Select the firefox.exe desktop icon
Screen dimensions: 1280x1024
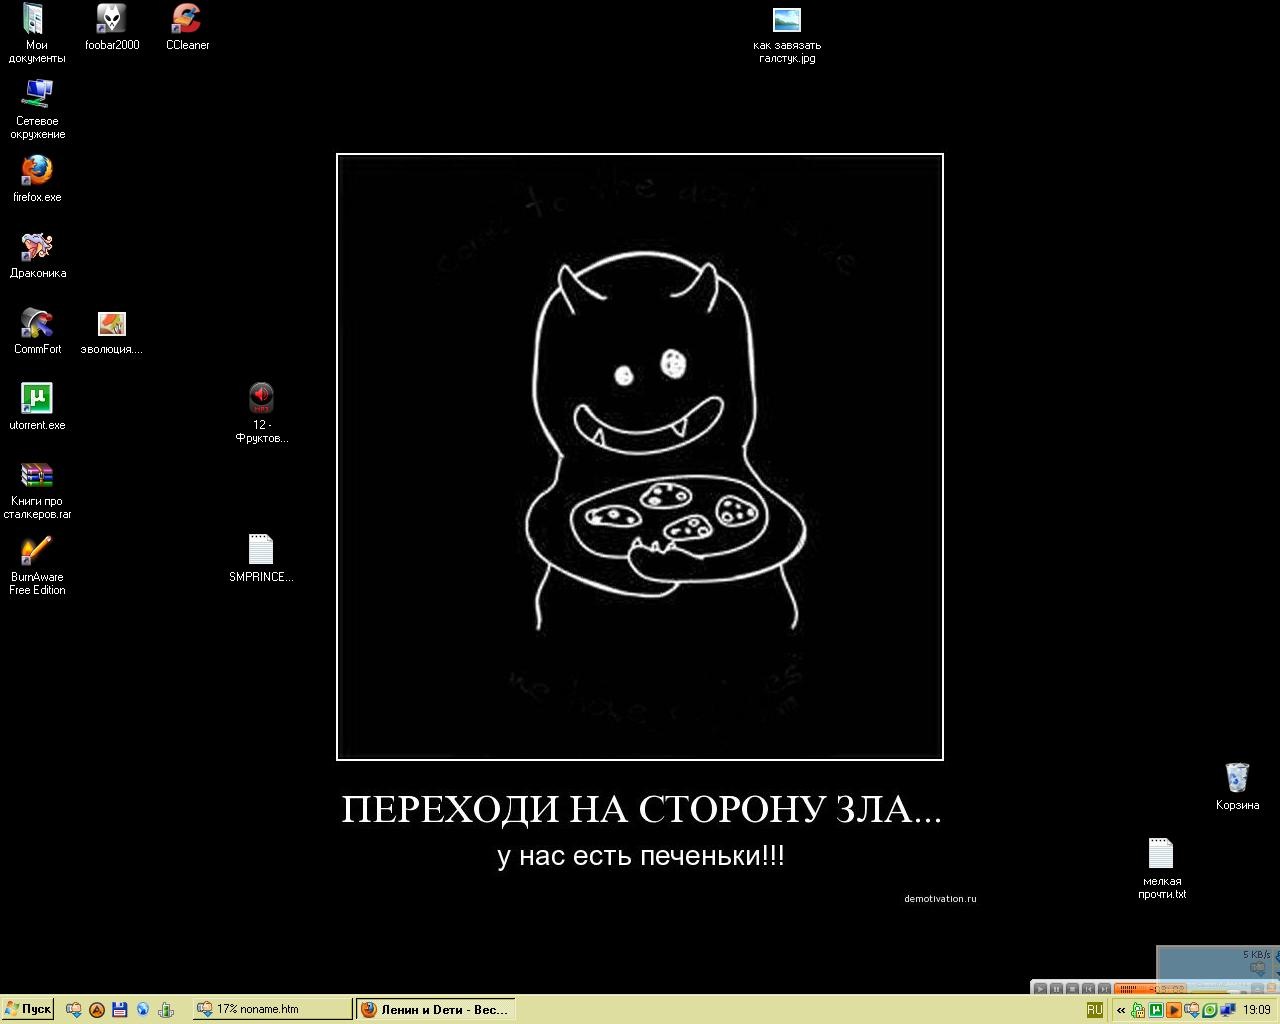point(37,179)
